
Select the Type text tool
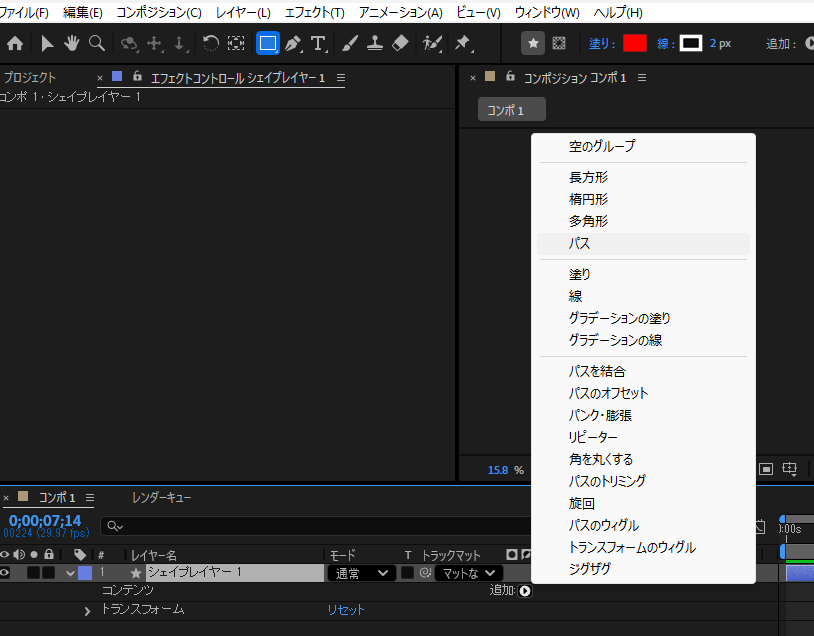point(318,44)
